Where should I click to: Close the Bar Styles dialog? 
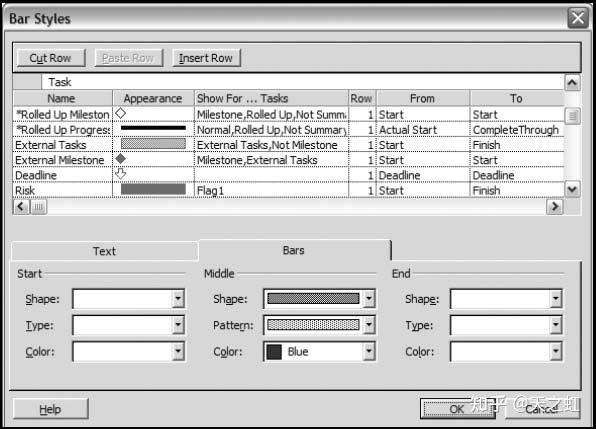pos(578,18)
